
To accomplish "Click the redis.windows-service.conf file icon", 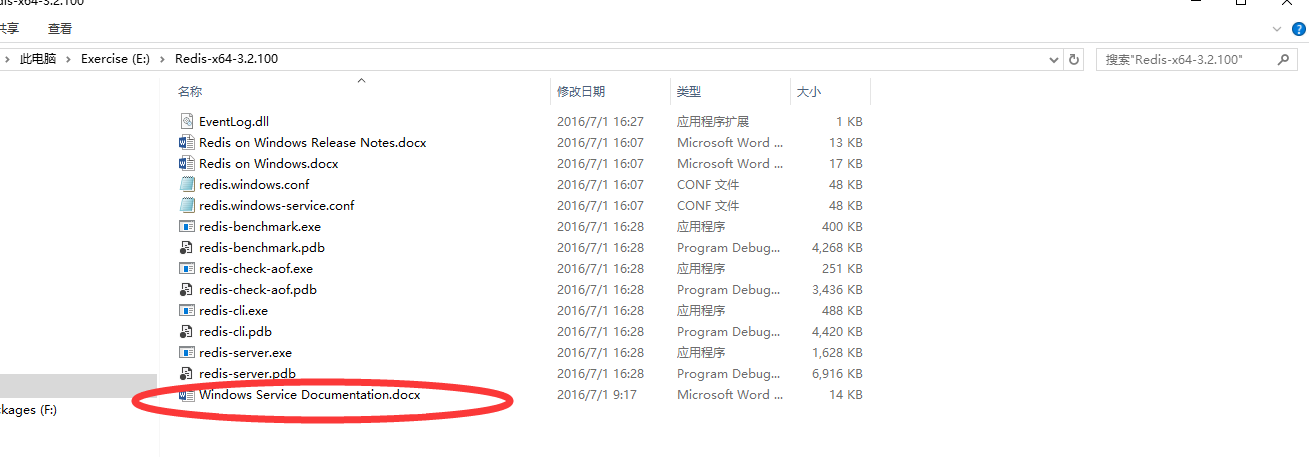I will coord(186,205).
